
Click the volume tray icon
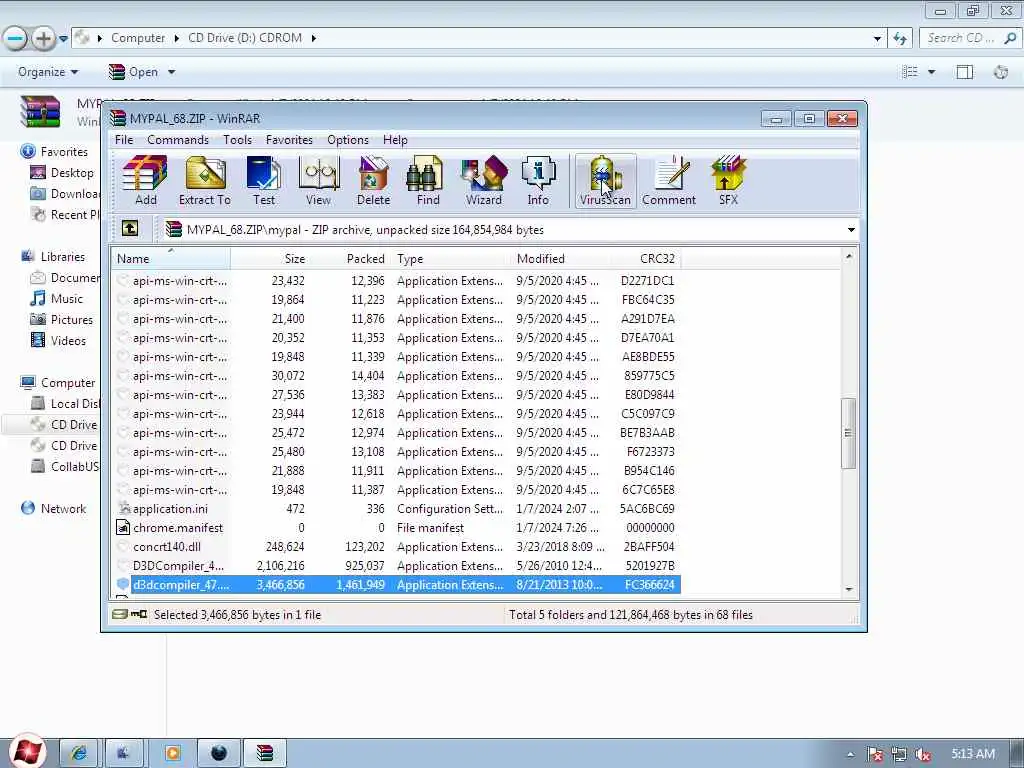click(923, 754)
